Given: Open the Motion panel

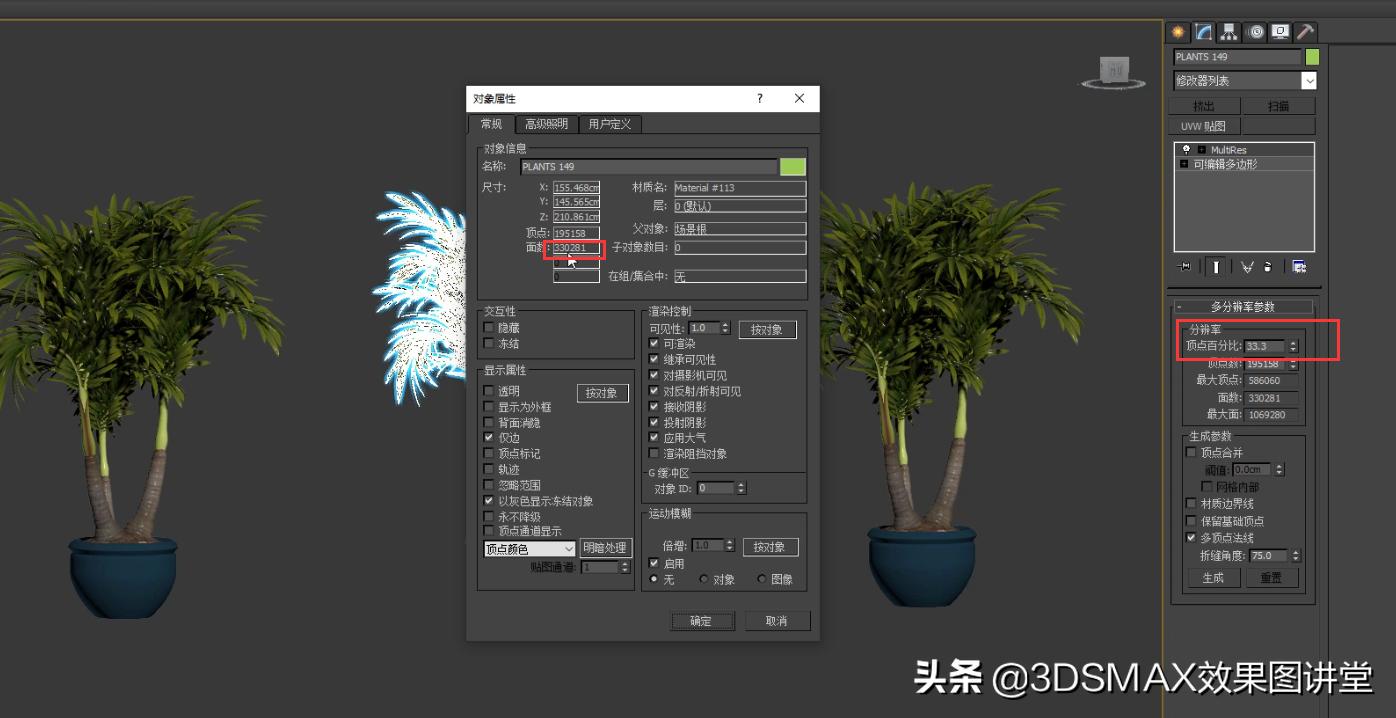Looking at the screenshot, I should [1254, 31].
